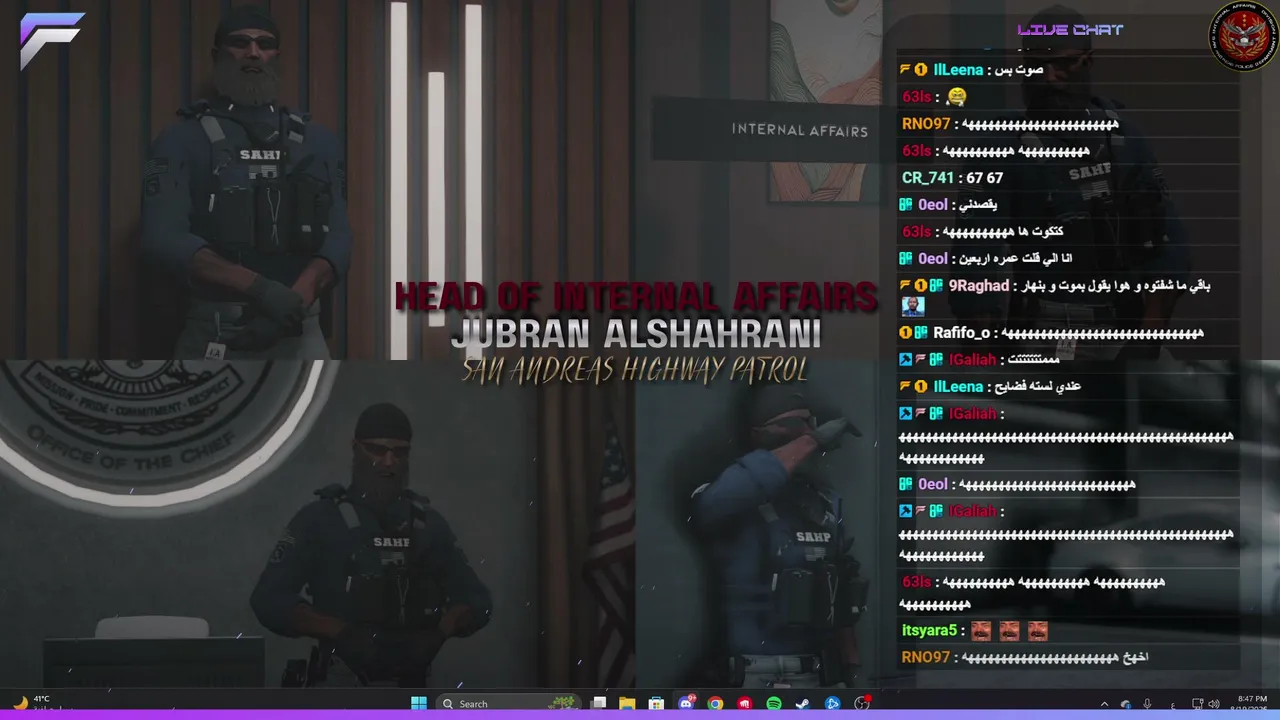1280x720 pixels.
Task: Select username 9Raghad in chat
Action: click(979, 286)
